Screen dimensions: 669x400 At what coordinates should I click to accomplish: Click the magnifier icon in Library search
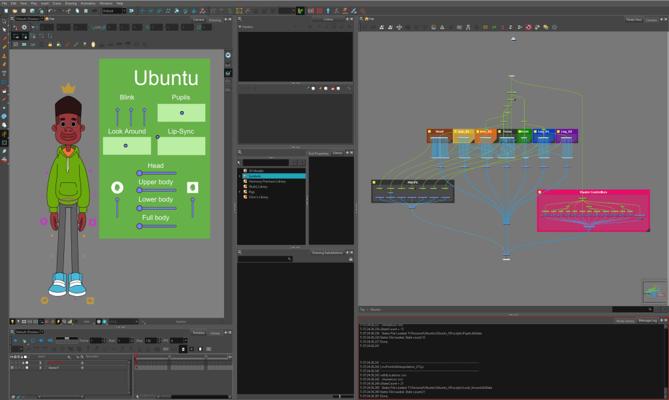click(x=240, y=162)
